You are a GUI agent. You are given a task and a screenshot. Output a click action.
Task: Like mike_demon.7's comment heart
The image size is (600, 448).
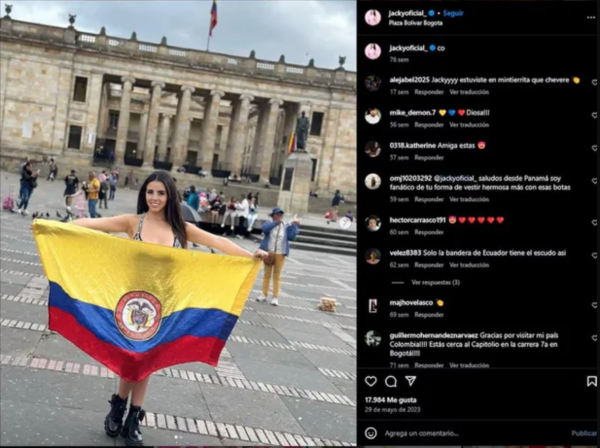595,115
